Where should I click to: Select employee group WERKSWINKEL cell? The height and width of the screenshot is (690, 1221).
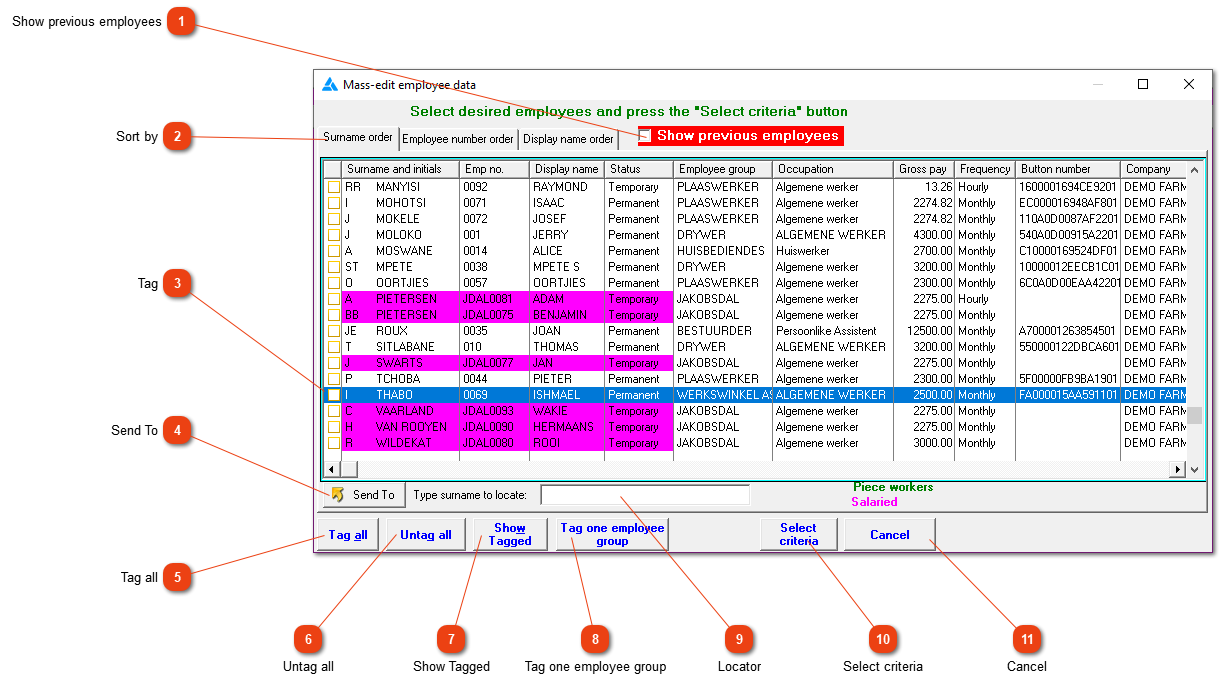click(x=722, y=395)
